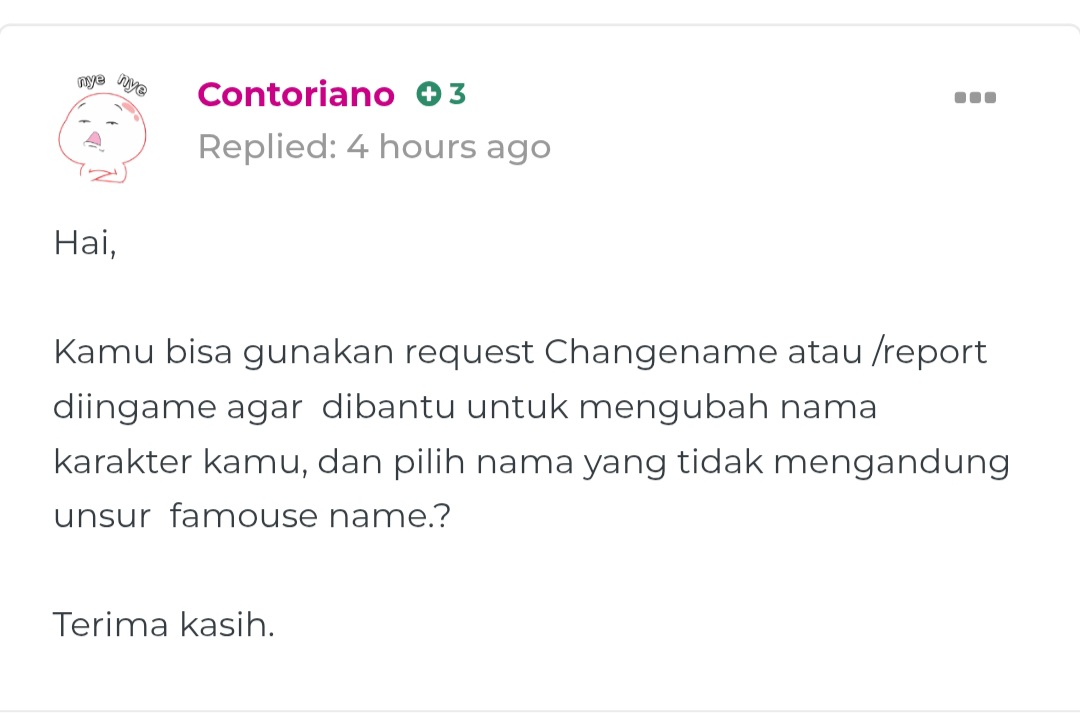Click the "Replied:" label under username
Viewport: 1080px width, 720px height.
(267, 147)
